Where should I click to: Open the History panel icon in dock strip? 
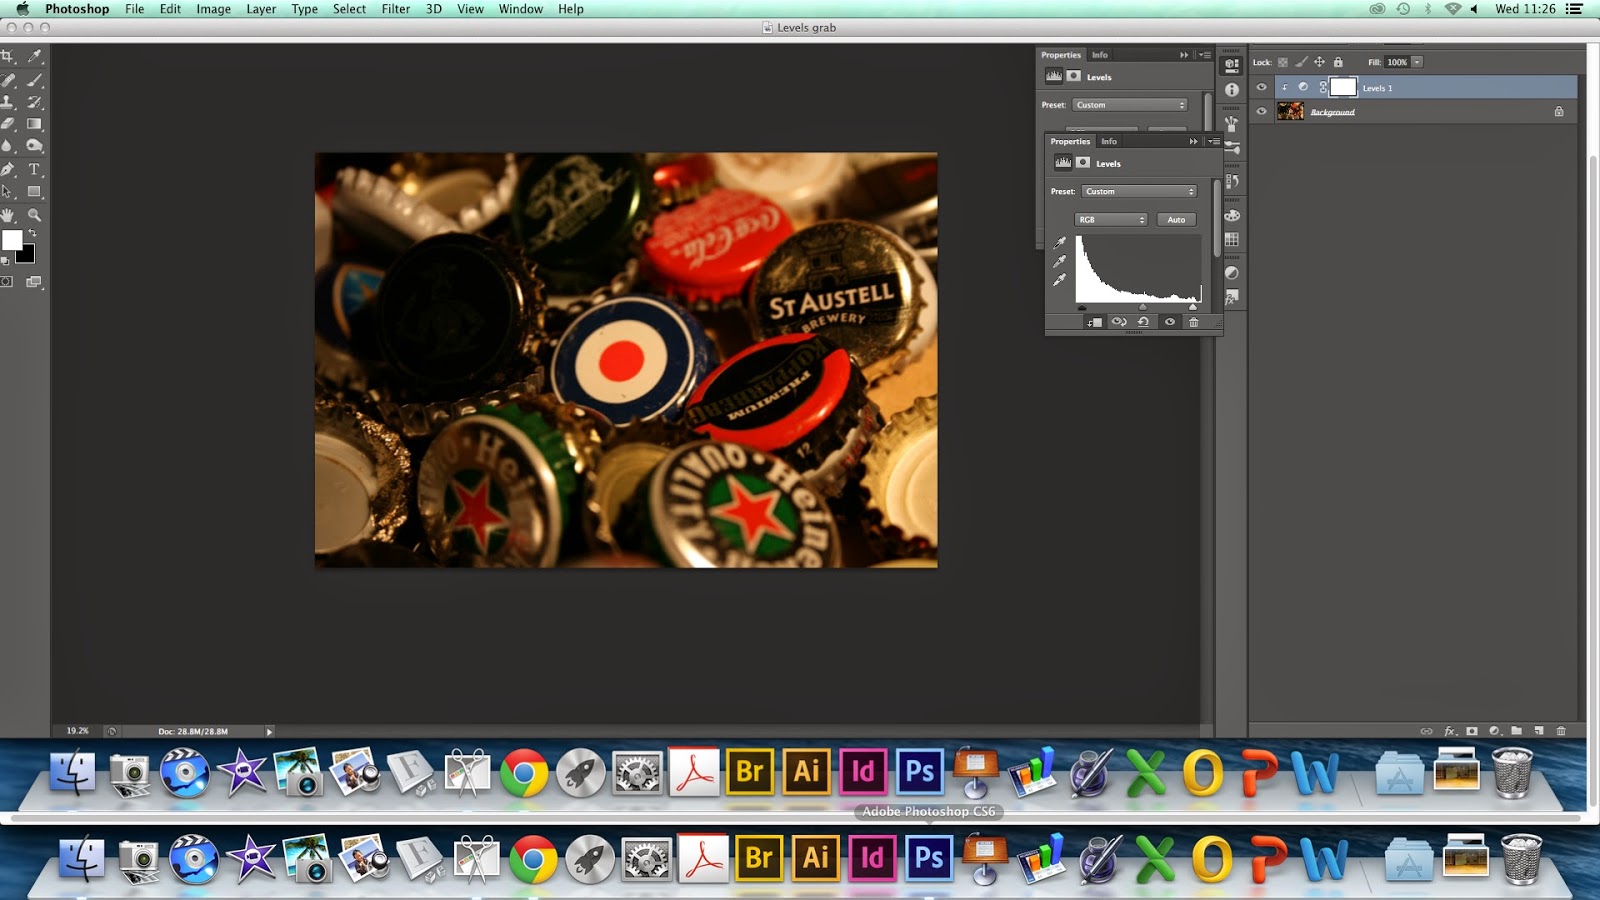pyautogui.click(x=1232, y=181)
